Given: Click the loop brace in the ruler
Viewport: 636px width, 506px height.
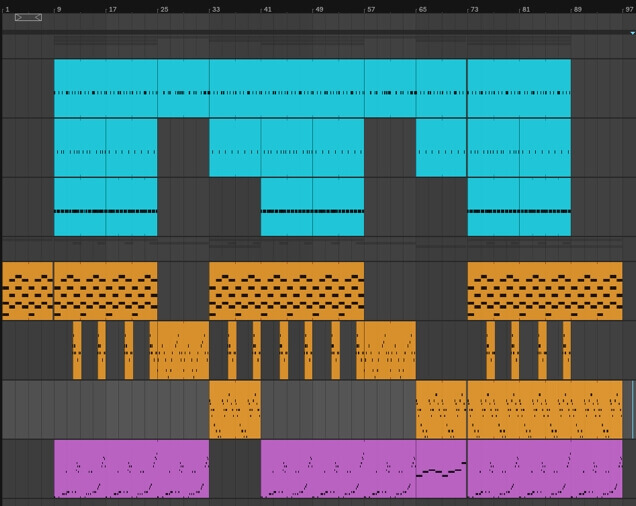Looking at the screenshot, I should (28, 17).
